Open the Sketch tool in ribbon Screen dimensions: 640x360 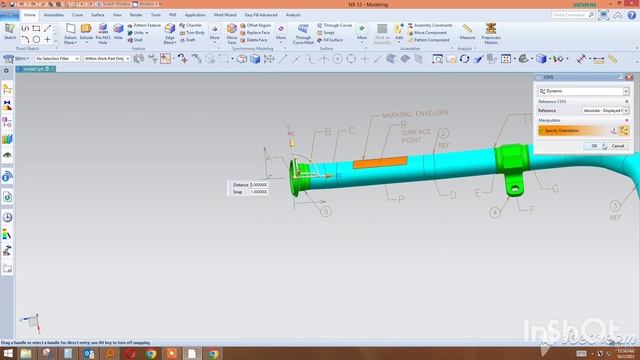(10, 31)
